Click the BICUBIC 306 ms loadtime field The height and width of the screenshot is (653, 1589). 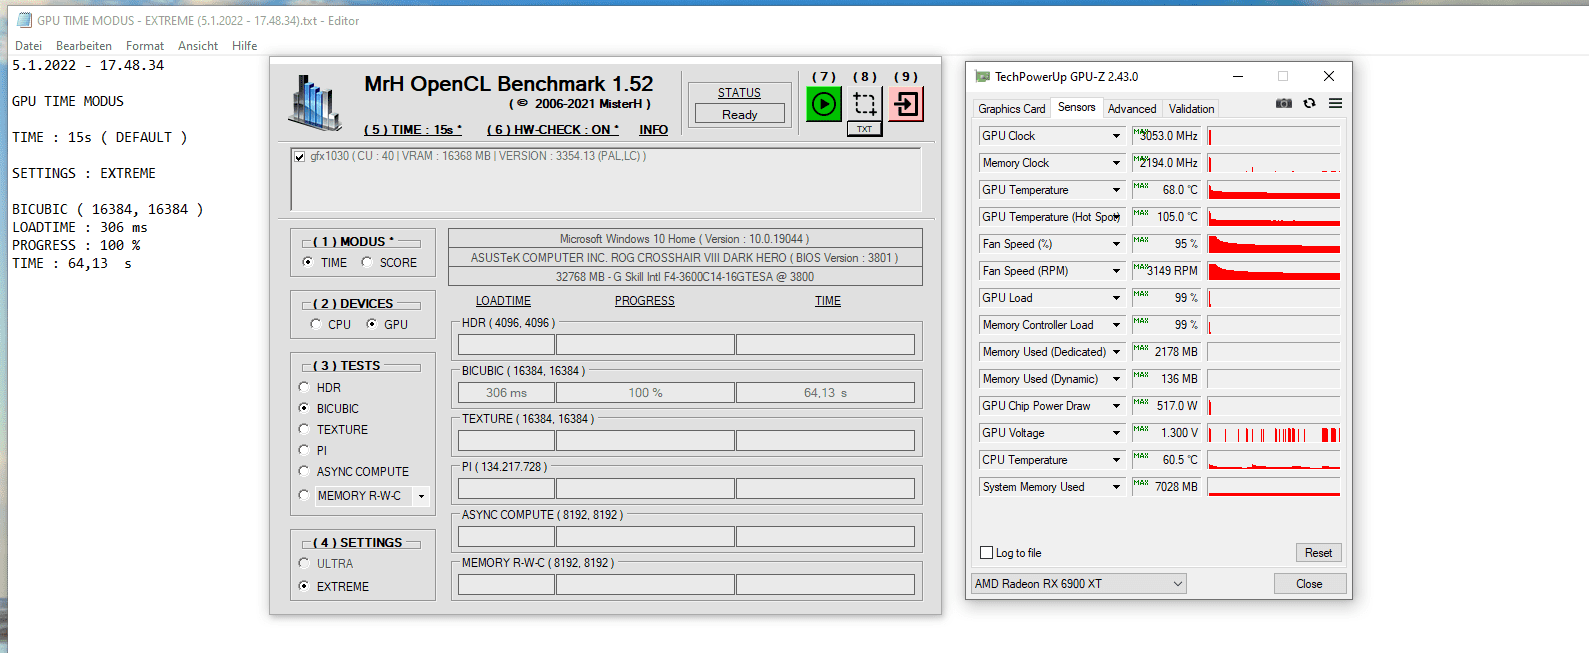(506, 393)
